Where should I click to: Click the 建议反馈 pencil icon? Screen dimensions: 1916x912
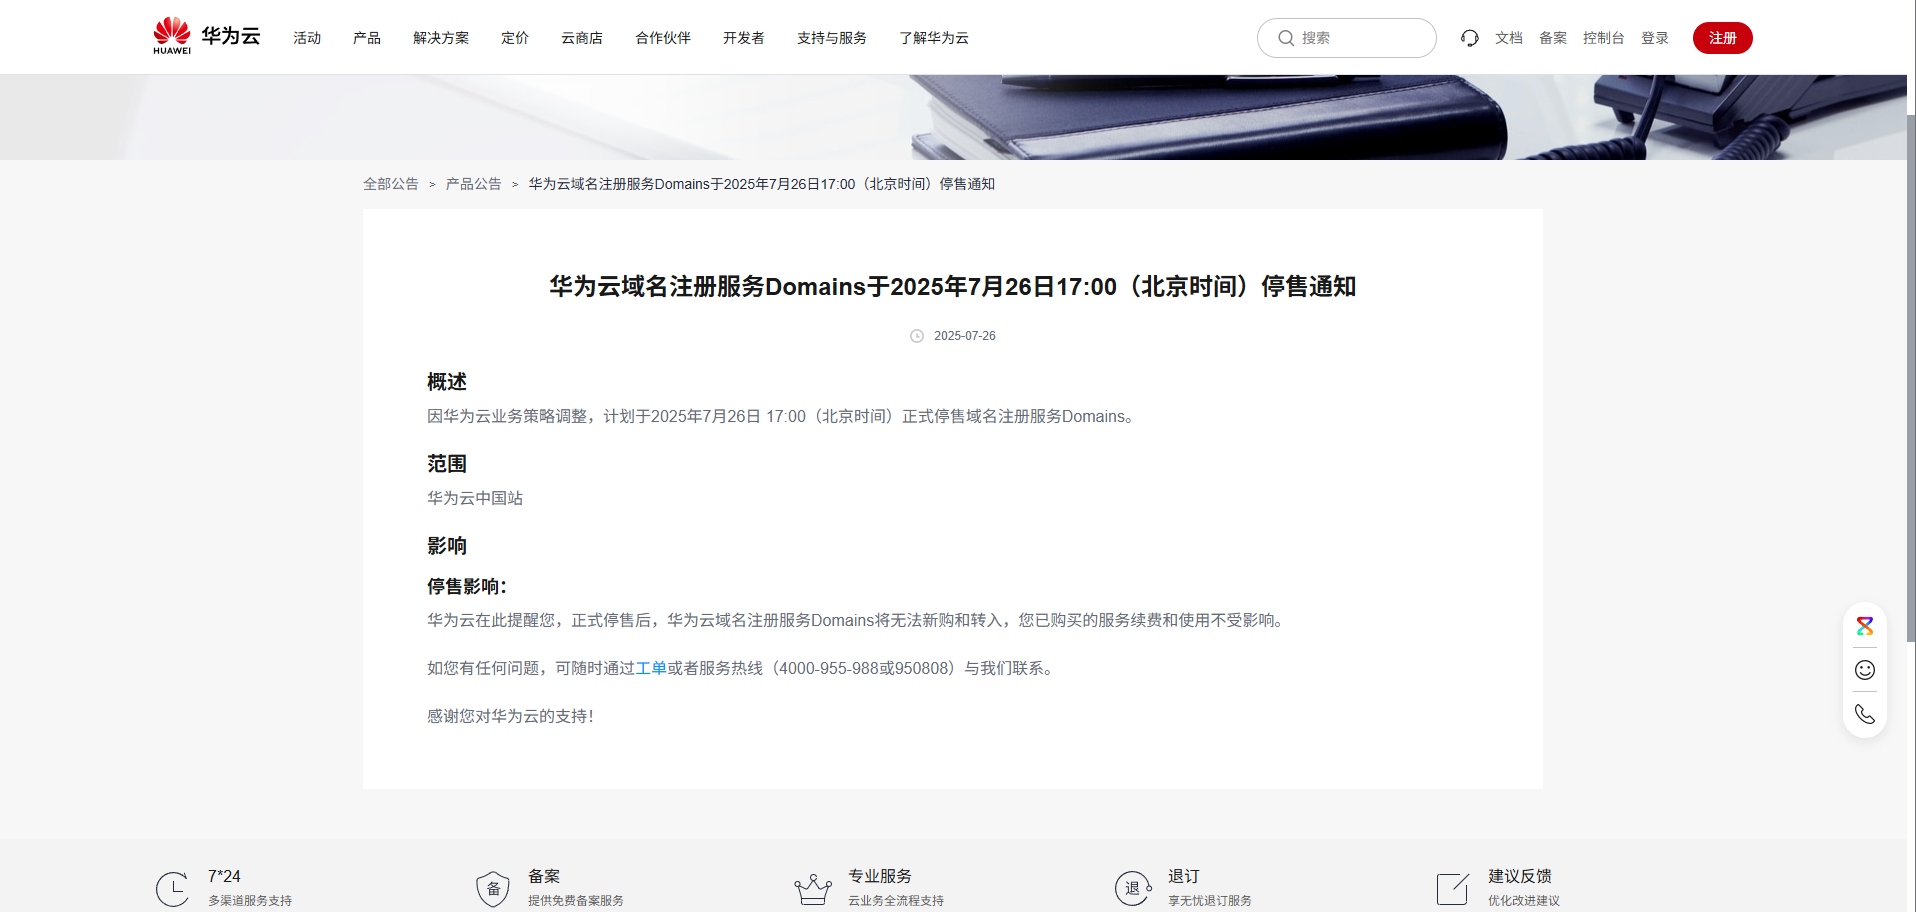point(1452,887)
